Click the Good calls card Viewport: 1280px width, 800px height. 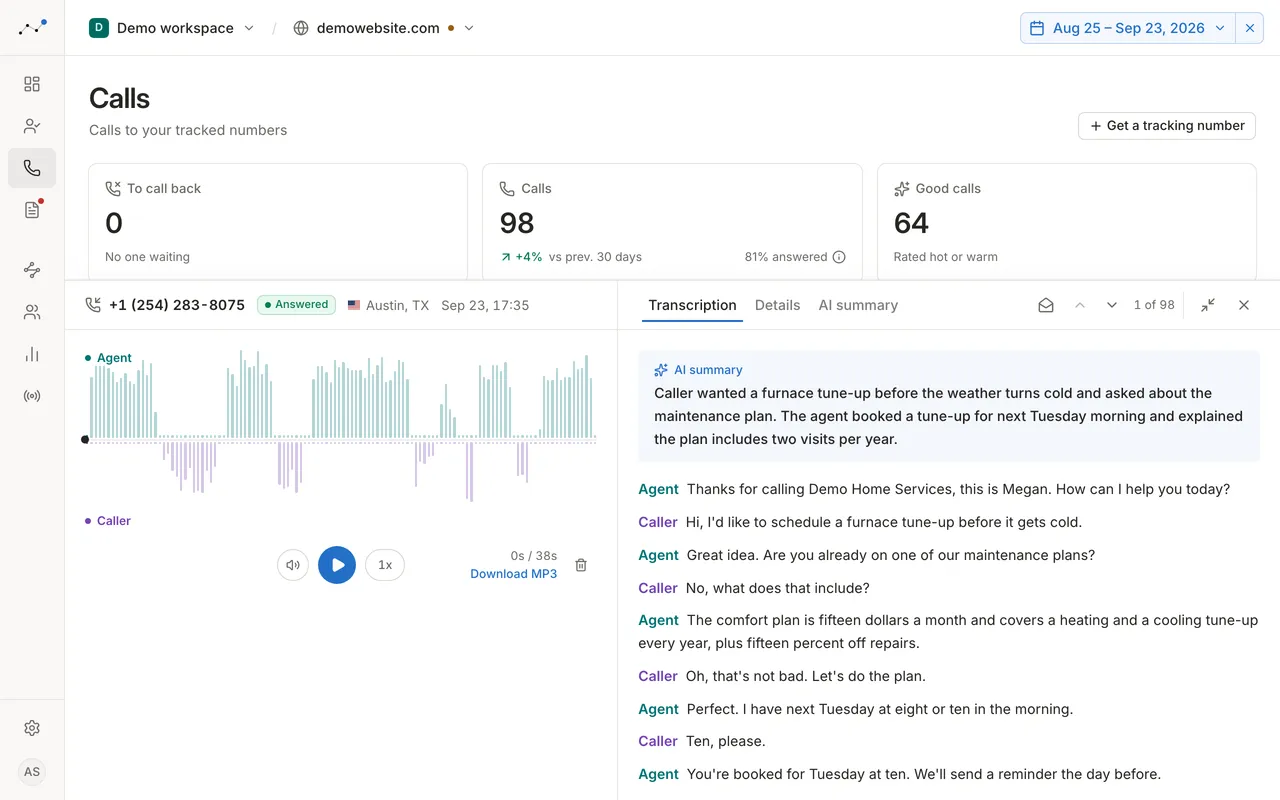pyautogui.click(x=1067, y=222)
